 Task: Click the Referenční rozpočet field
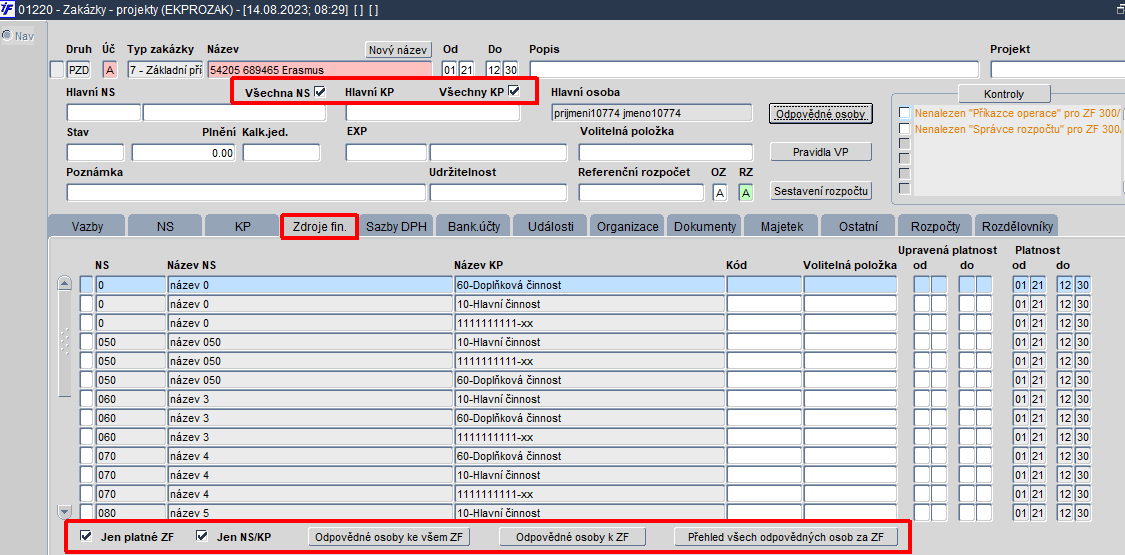pyautogui.click(x=641, y=192)
